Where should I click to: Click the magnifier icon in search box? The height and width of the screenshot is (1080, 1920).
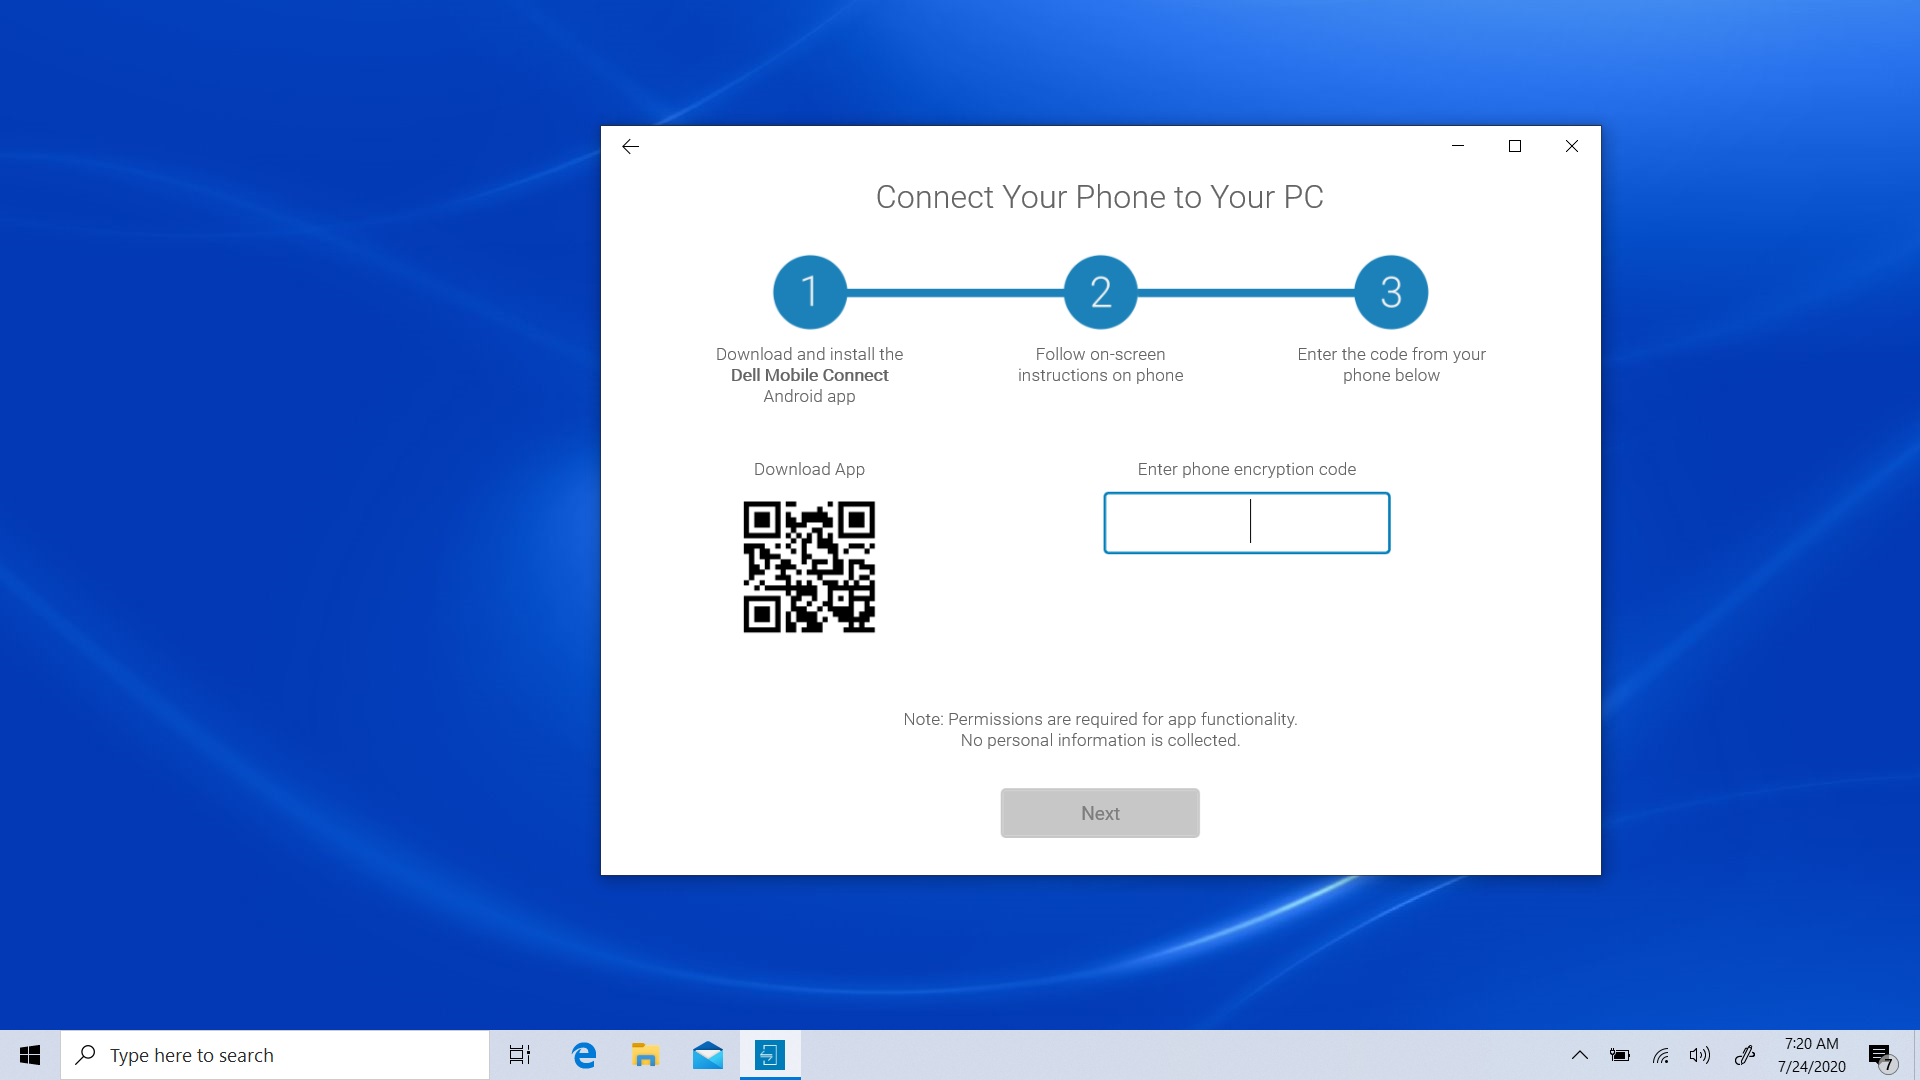86,1054
